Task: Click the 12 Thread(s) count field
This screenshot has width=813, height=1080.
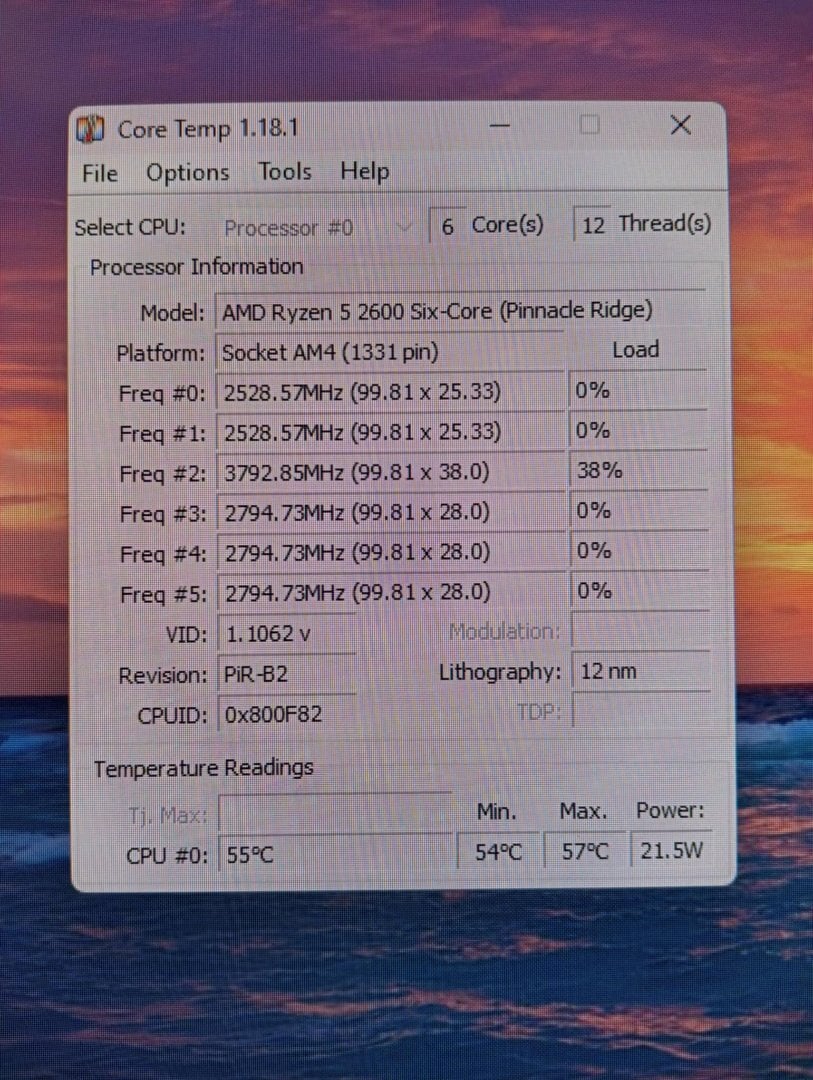Action: (592, 225)
